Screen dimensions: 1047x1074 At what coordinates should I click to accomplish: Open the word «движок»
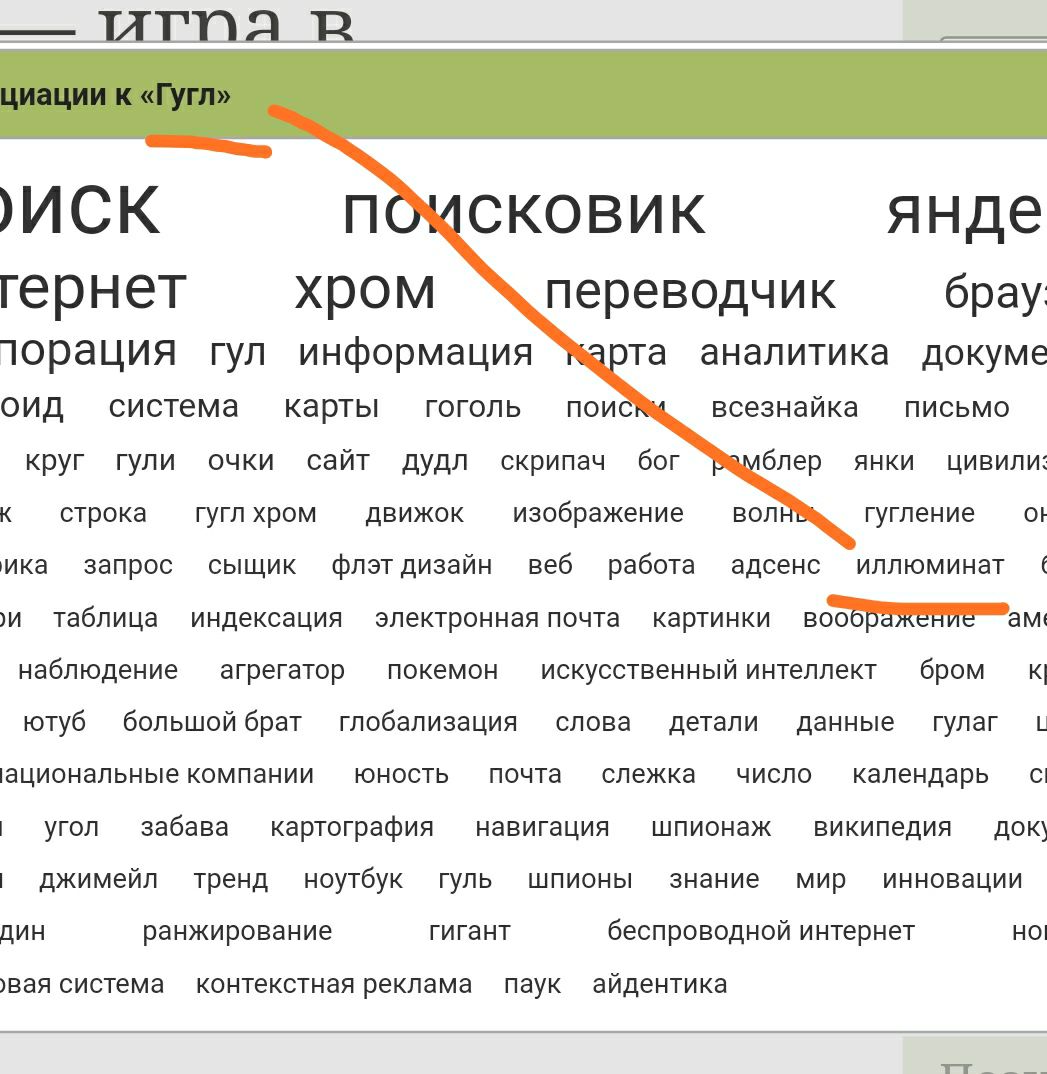[x=415, y=514]
